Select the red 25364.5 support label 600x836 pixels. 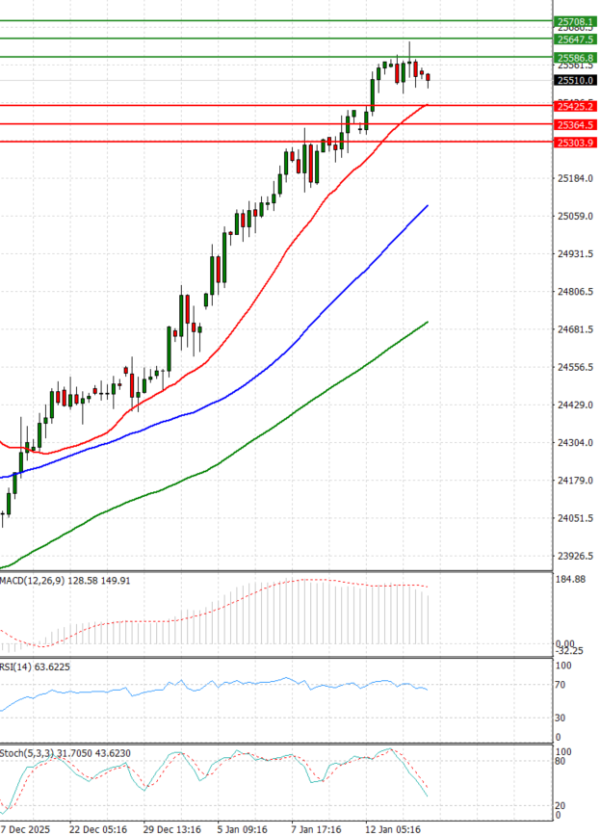point(575,124)
